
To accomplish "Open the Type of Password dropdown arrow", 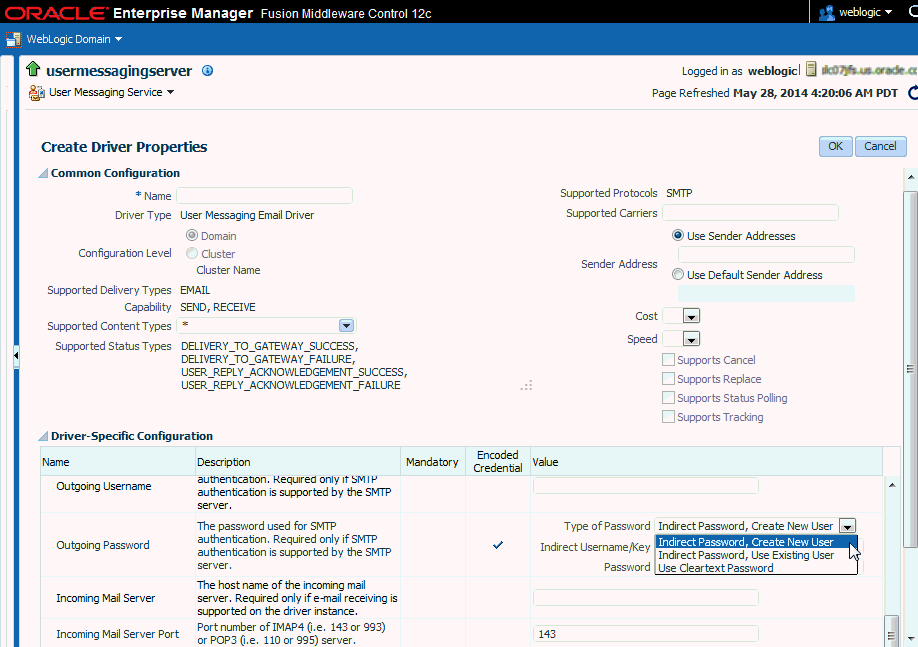I will [x=847, y=526].
